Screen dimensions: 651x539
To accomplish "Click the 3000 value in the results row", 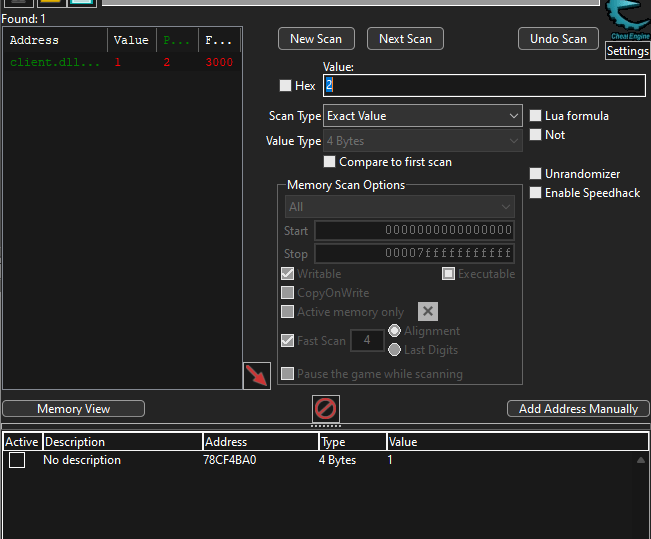I will [219, 62].
